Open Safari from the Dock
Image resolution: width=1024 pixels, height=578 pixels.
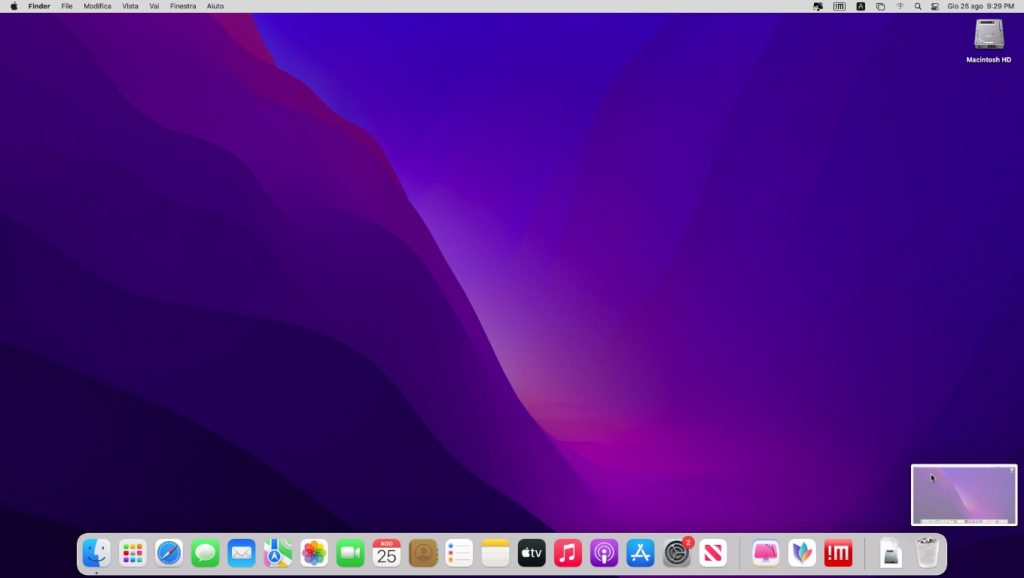[169, 552]
